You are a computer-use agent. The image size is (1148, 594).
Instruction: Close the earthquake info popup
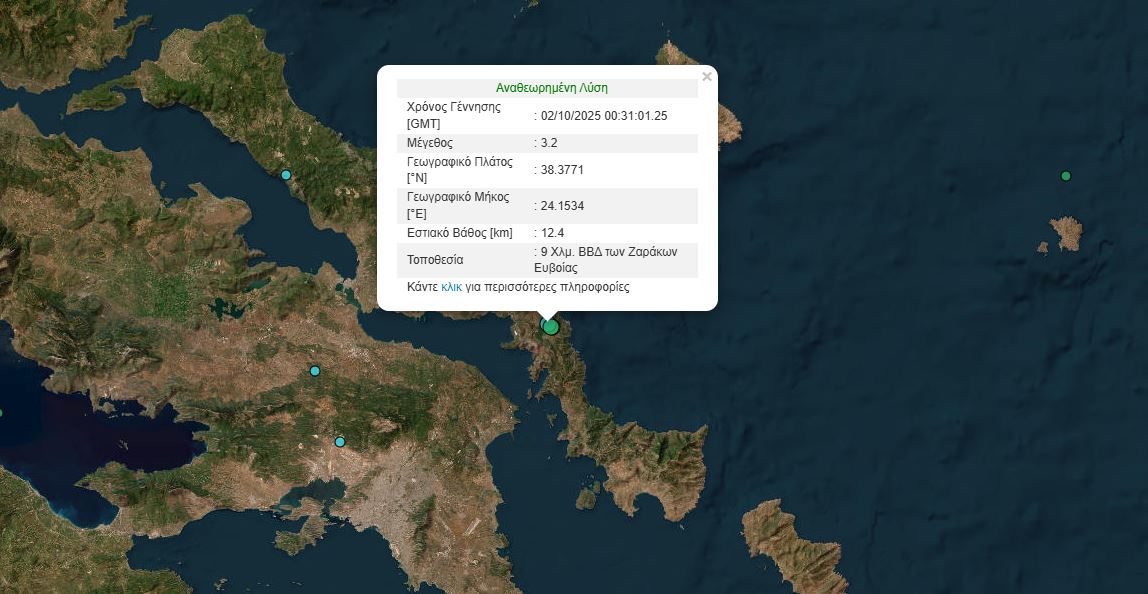[x=707, y=77]
